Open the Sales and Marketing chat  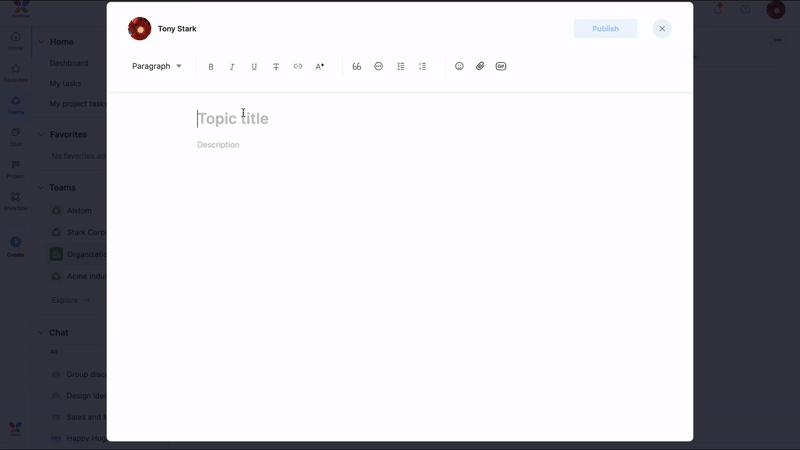79,417
